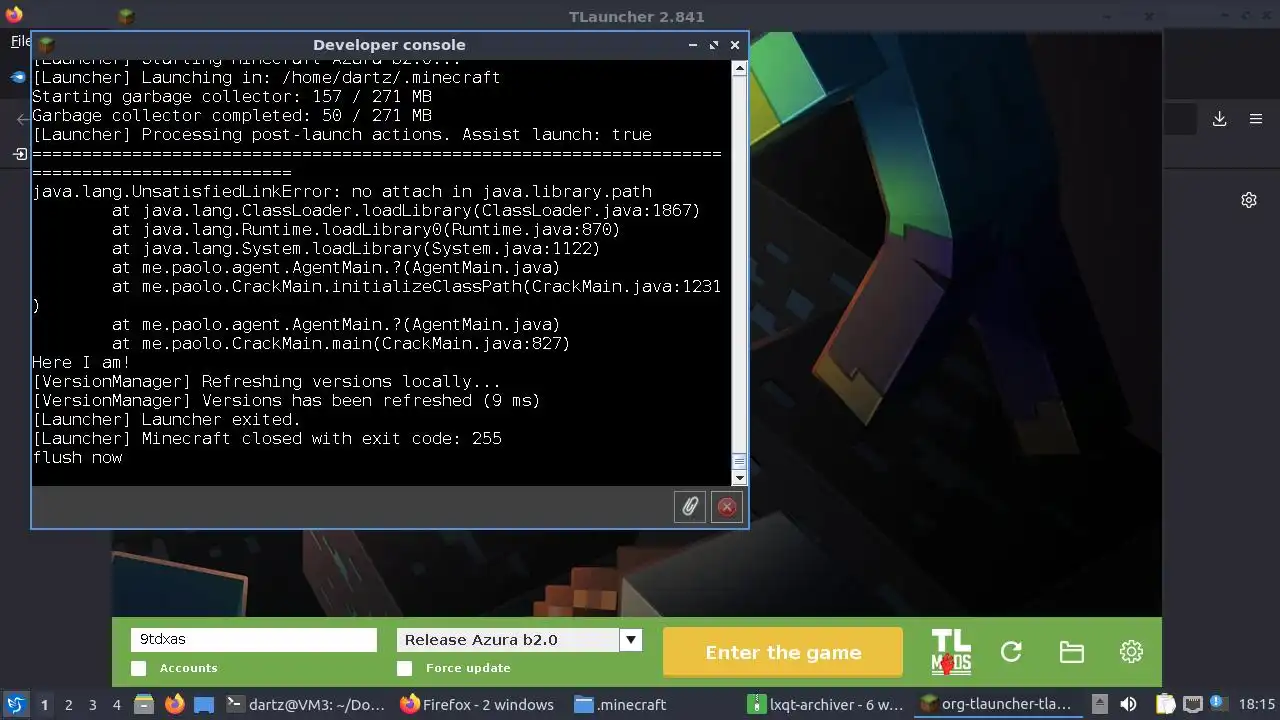Click the 18:15 clock in taskbar
The image size is (1280, 720).
coord(1257,704)
